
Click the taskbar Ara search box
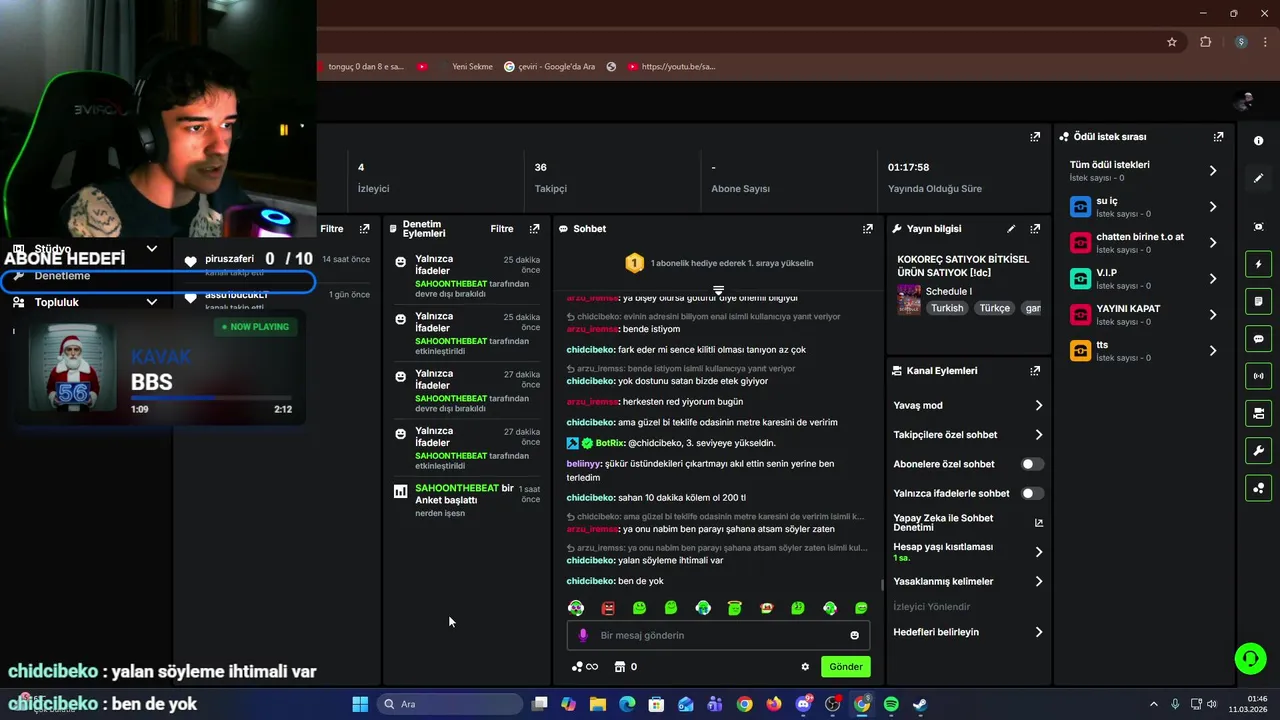[x=450, y=704]
